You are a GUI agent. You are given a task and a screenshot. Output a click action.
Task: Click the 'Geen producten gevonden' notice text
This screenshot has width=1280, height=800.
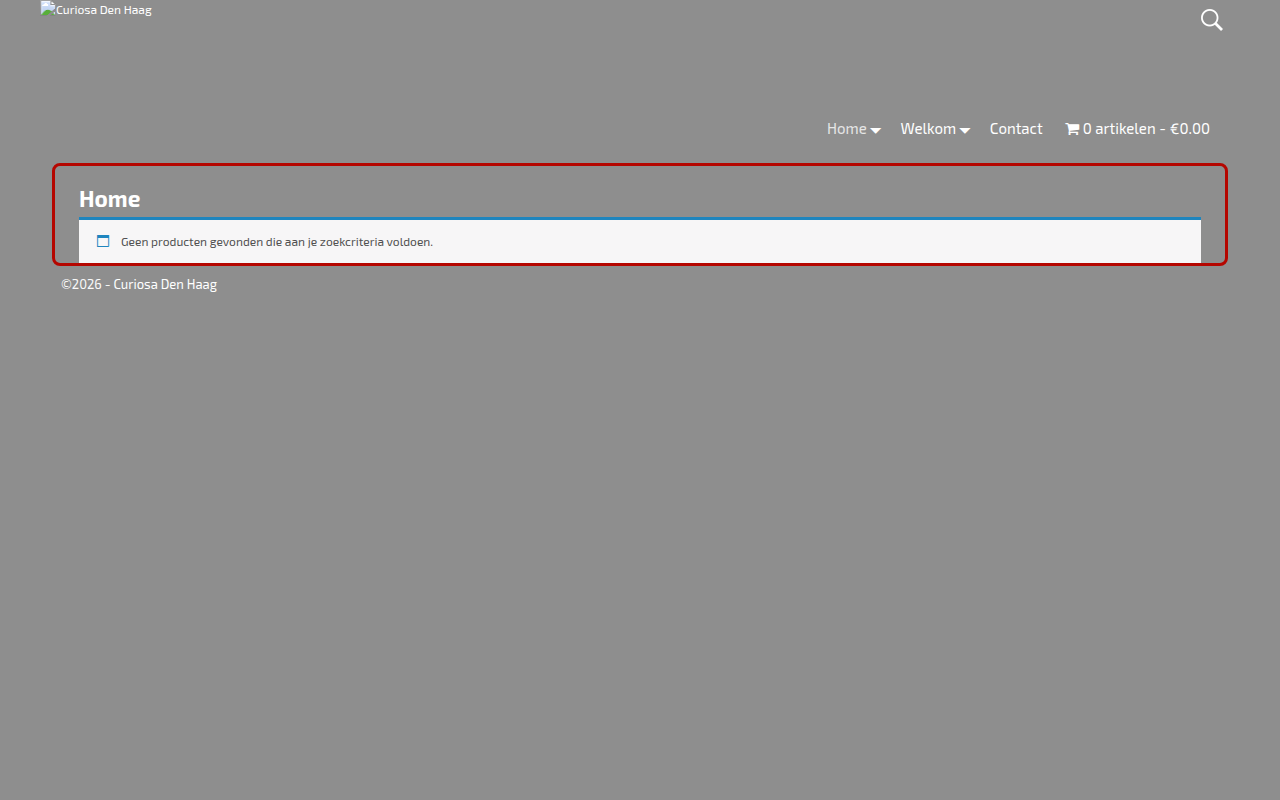[x=277, y=242]
